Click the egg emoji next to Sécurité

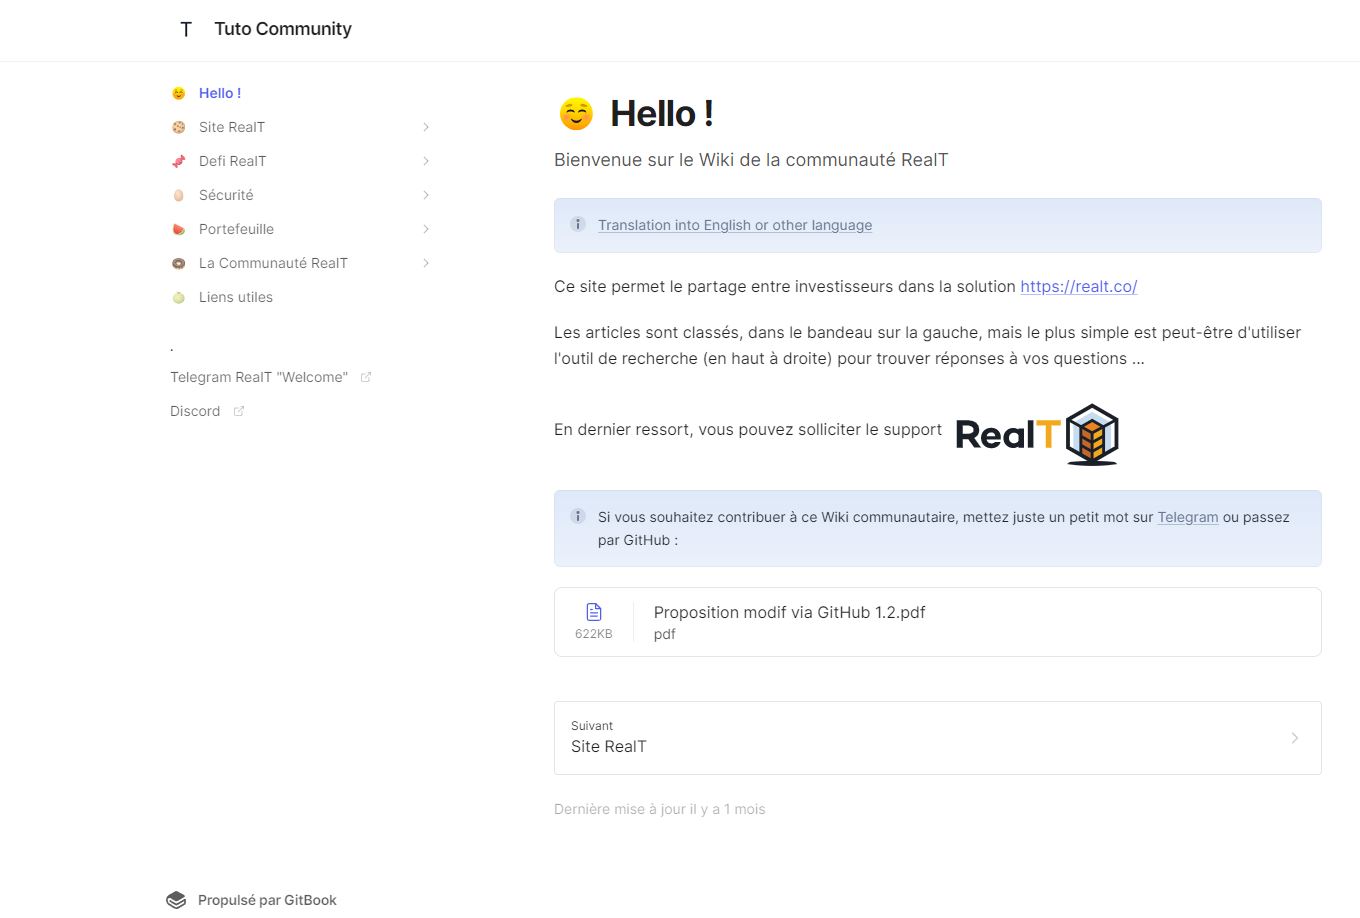point(179,195)
